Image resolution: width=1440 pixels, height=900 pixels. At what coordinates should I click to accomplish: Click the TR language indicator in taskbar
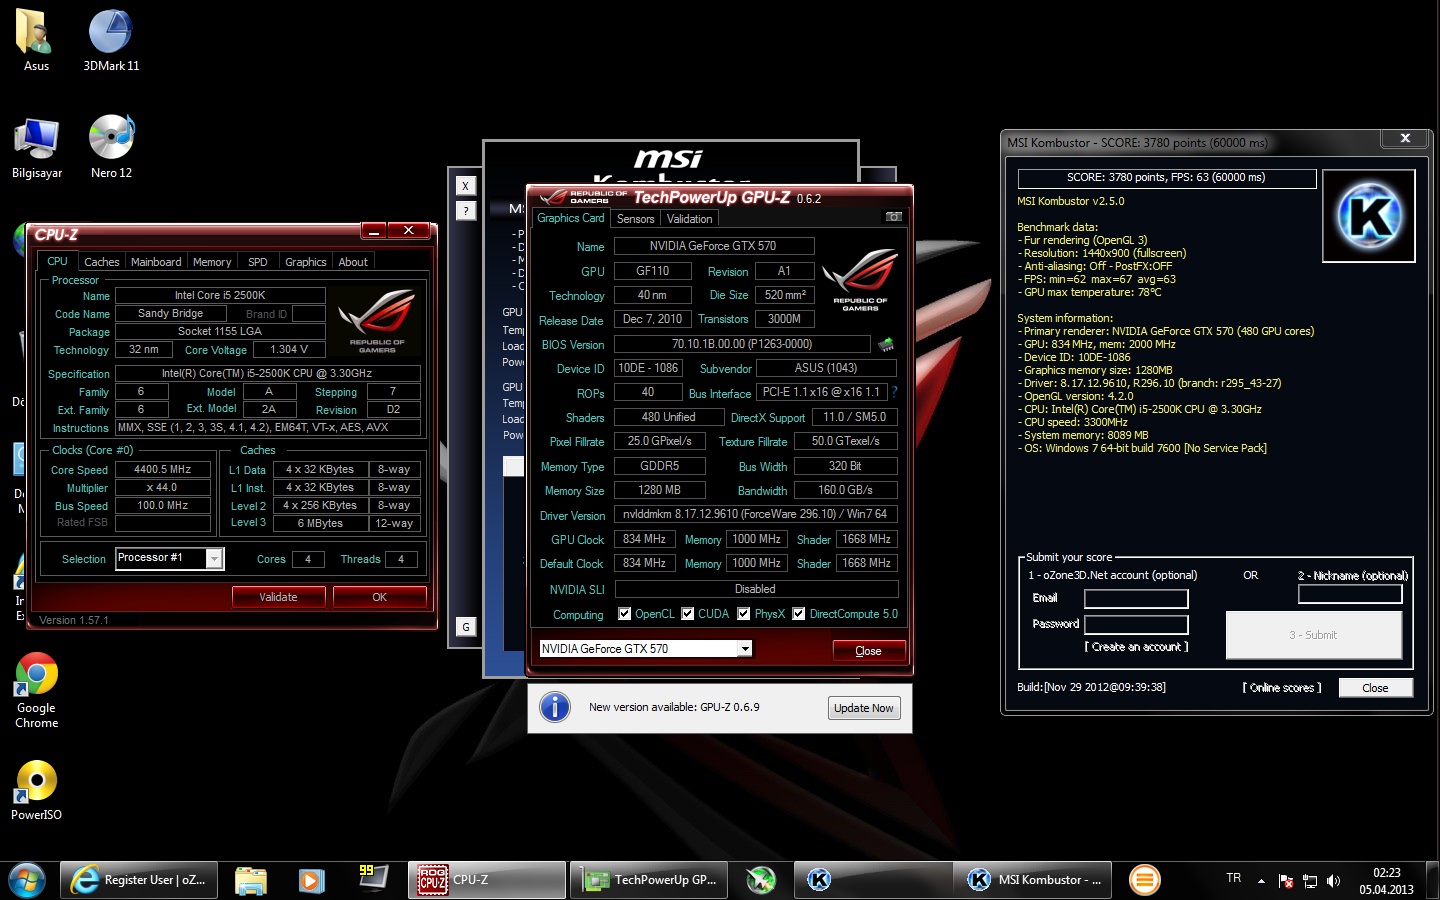tap(1234, 879)
